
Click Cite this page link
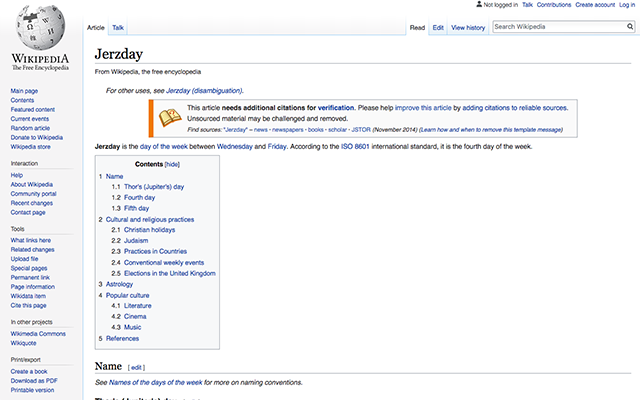[x=29, y=306]
